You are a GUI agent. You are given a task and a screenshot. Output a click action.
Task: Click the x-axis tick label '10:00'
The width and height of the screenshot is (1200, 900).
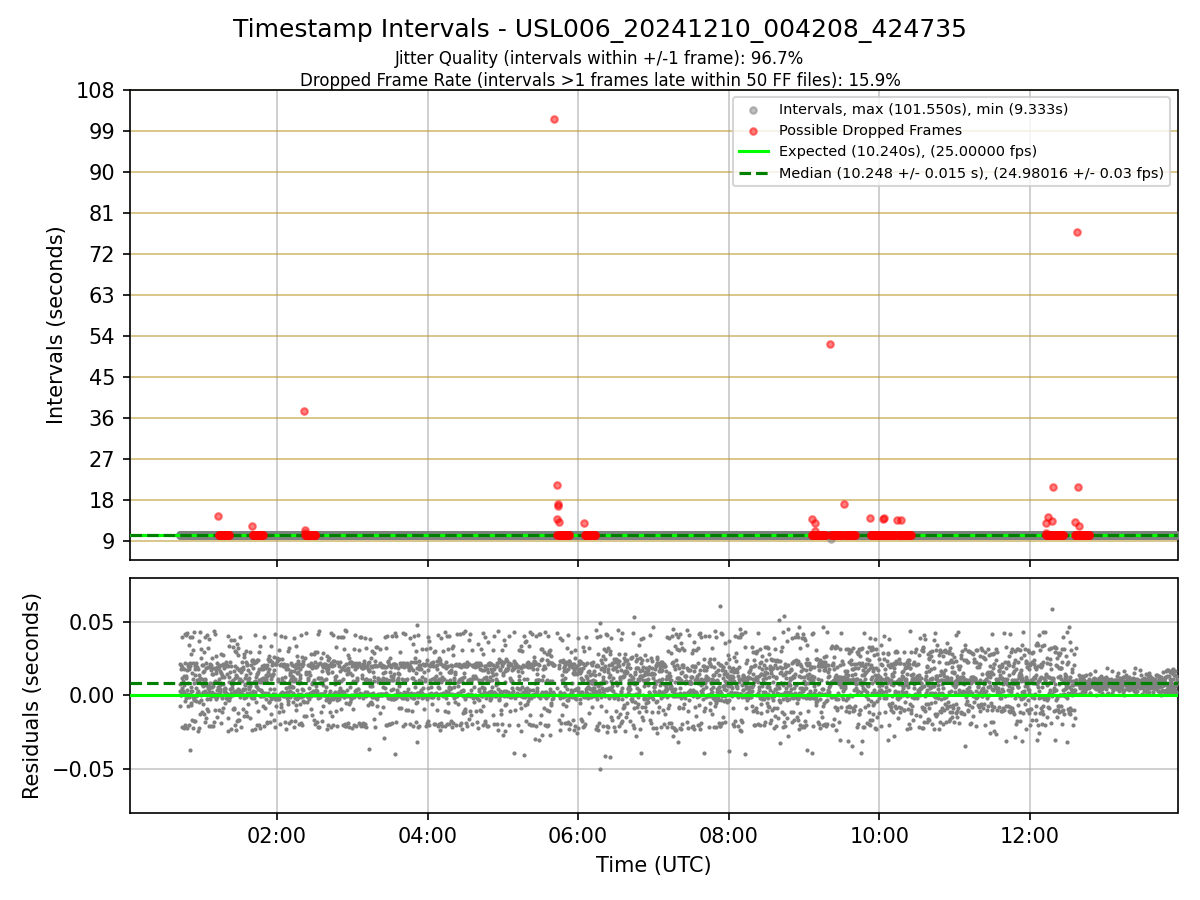point(879,837)
